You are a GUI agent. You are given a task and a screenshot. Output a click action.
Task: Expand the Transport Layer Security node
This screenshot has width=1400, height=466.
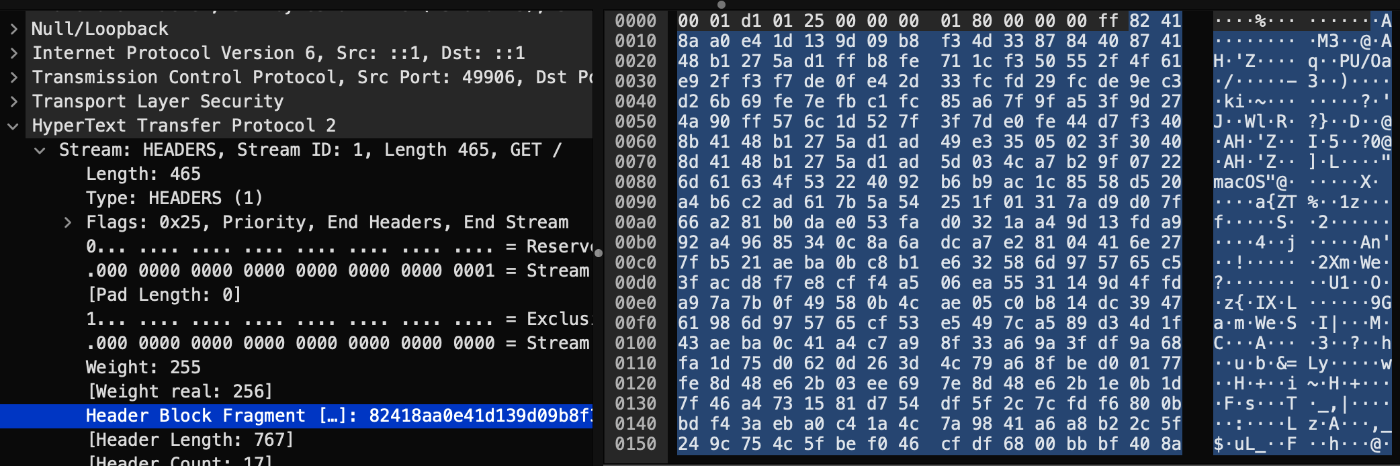tap(14, 101)
